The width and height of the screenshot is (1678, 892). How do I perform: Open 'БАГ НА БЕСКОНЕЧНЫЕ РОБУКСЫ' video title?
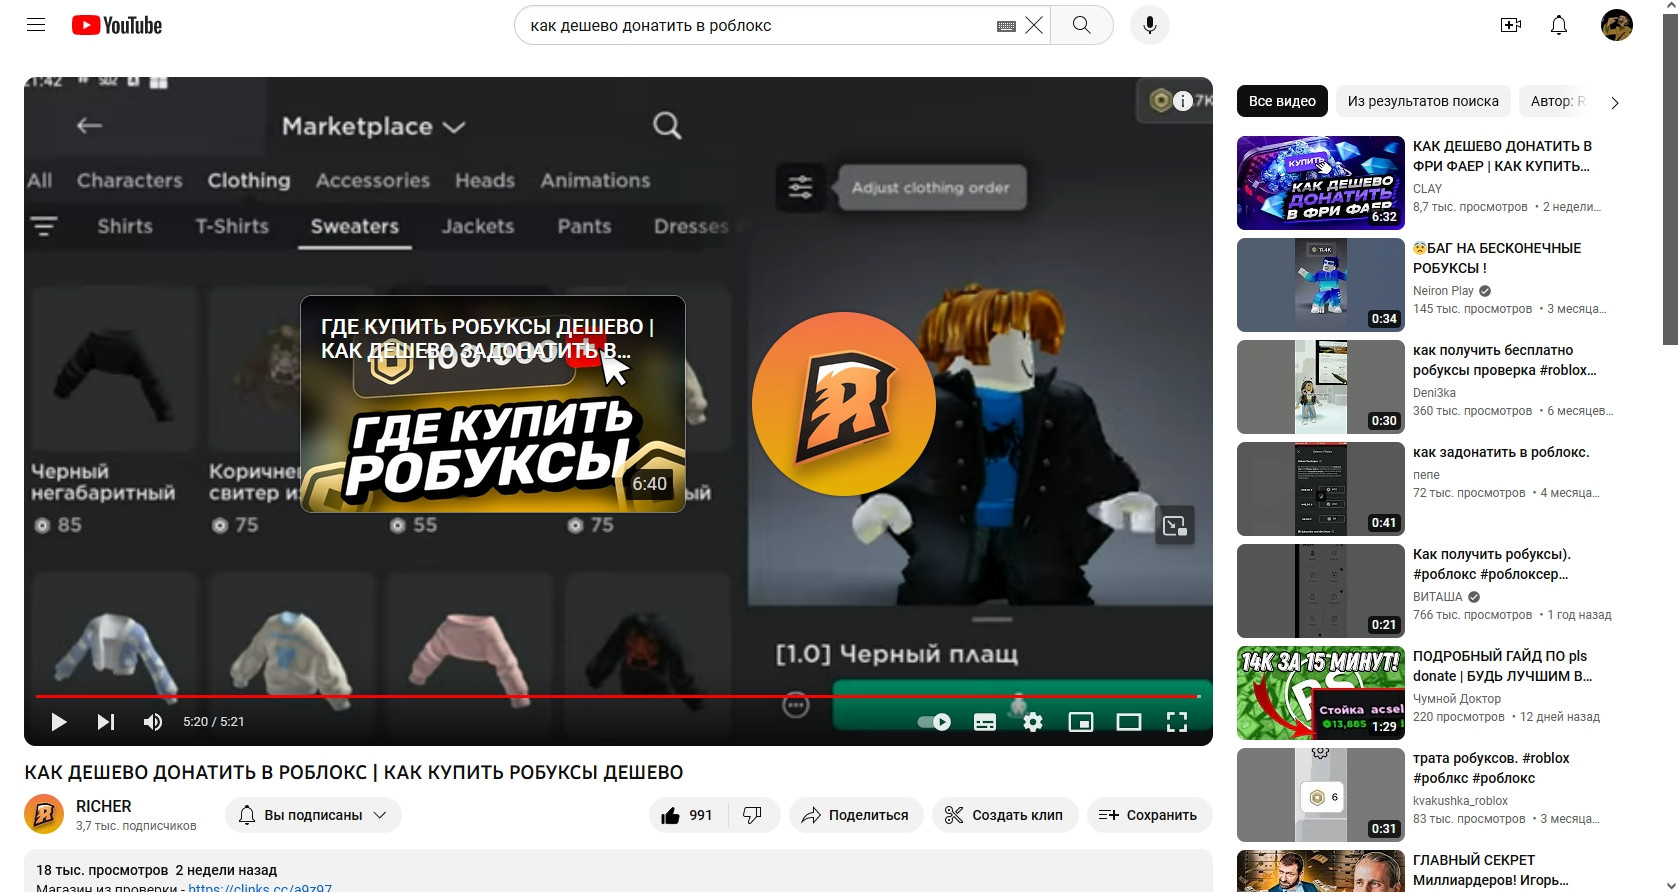tap(1497, 258)
